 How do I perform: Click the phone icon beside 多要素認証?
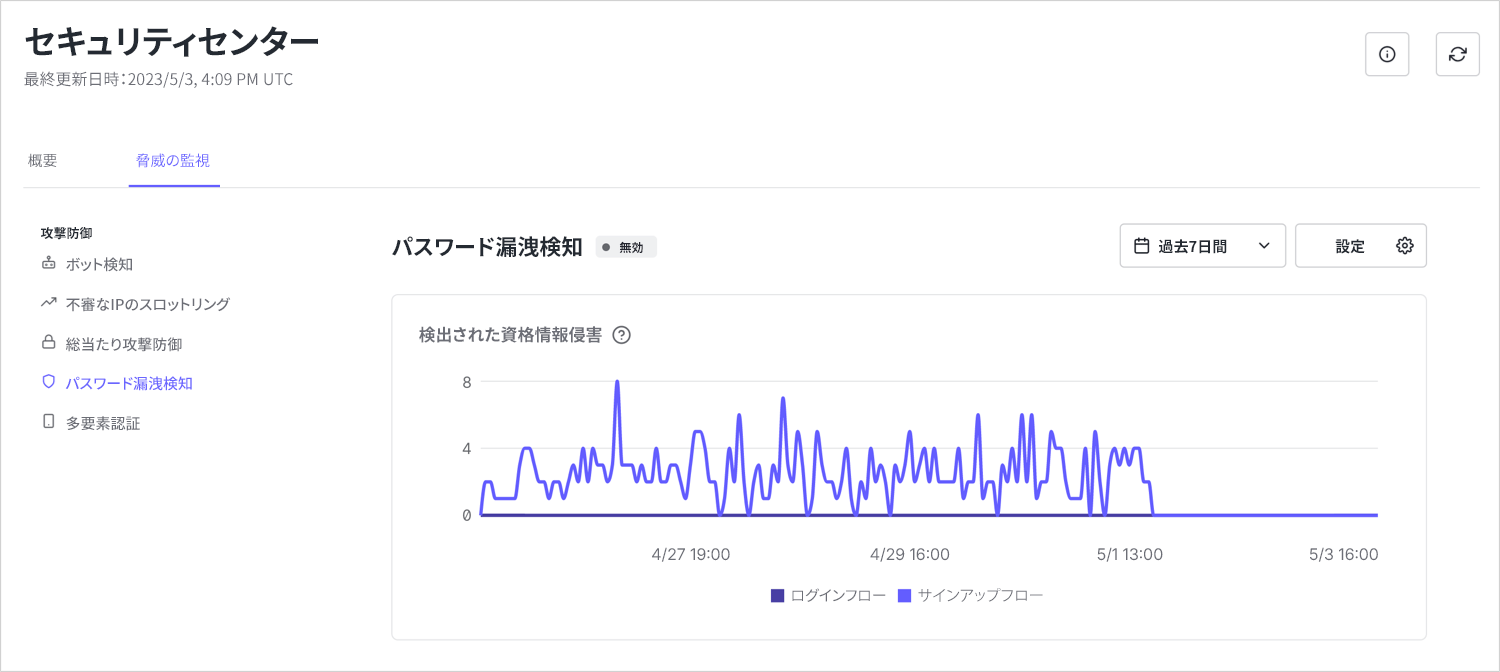pos(48,422)
